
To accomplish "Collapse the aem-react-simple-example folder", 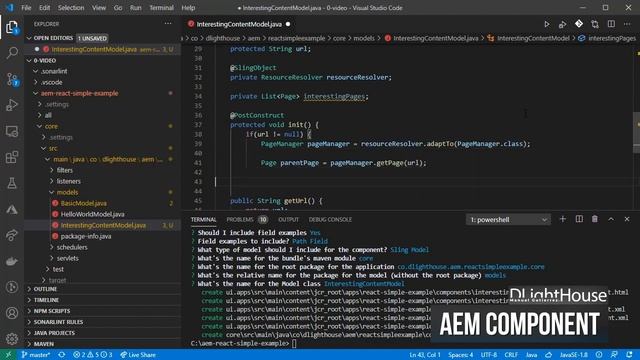I will (x=79, y=93).
